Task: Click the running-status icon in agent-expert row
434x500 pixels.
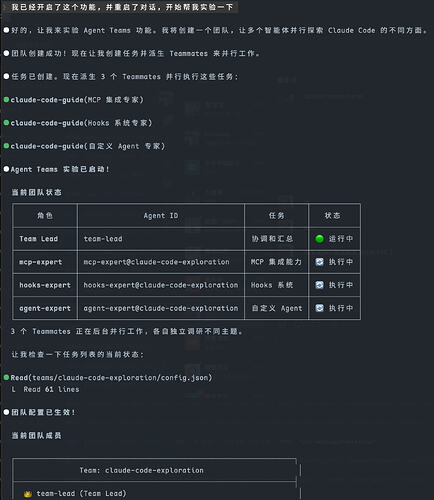Action: [319, 308]
